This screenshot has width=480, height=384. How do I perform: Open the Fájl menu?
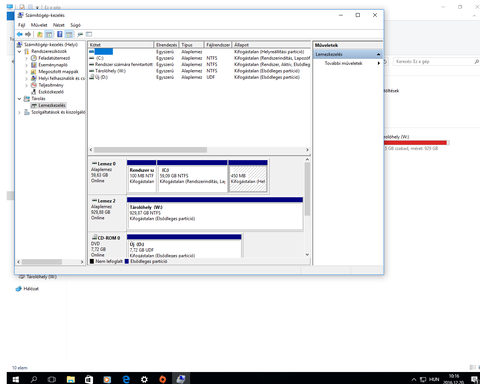point(22,25)
